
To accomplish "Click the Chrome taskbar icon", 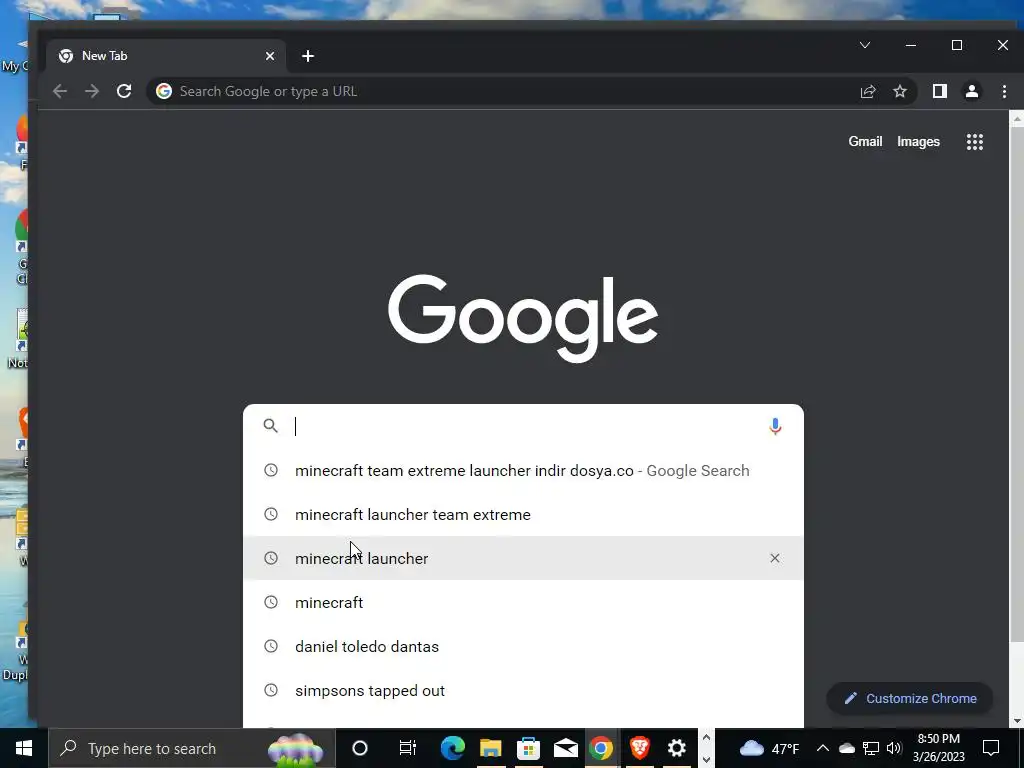I will tap(601, 748).
